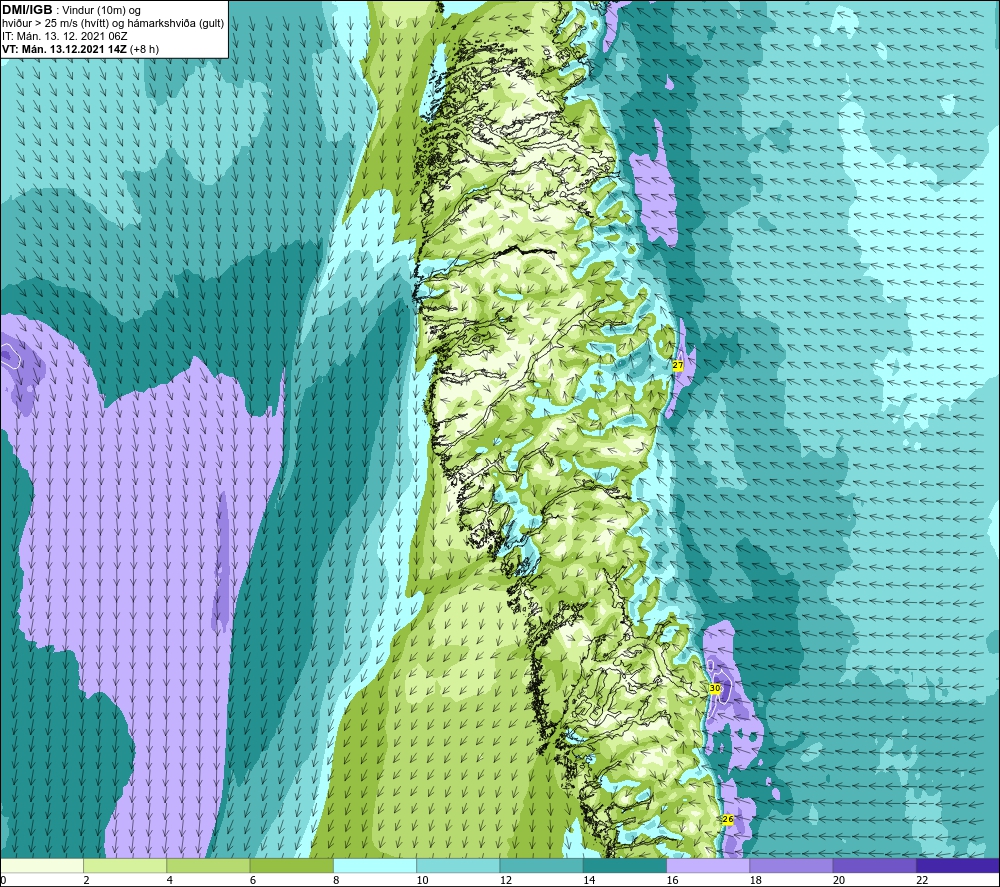Click the yellow gust label "27"
This screenshot has width=1000, height=887.
677,365
